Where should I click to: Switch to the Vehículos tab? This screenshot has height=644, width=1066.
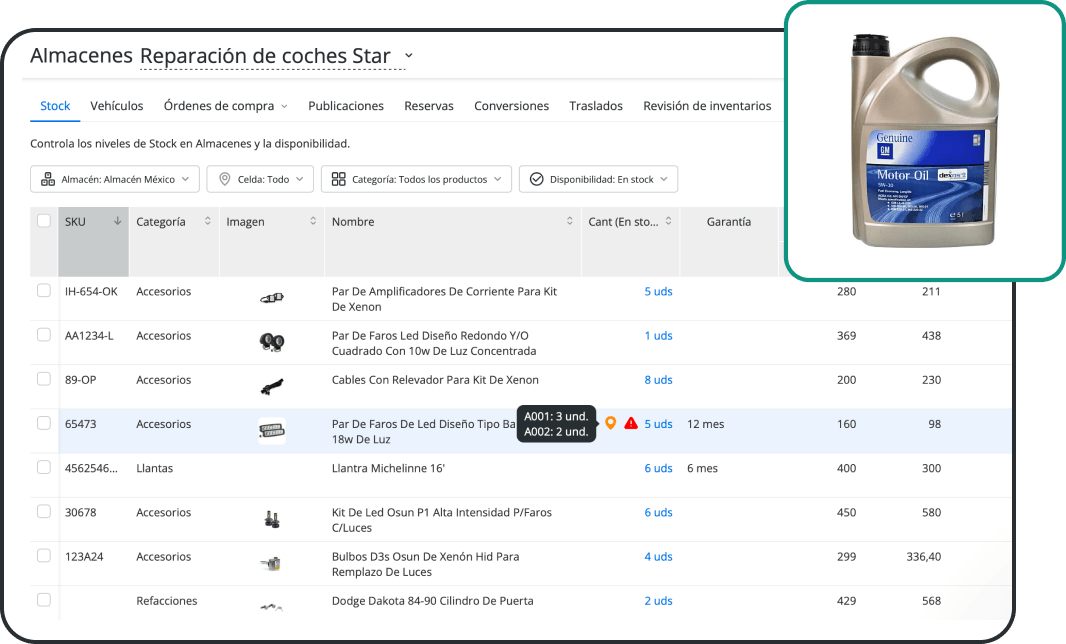[117, 105]
